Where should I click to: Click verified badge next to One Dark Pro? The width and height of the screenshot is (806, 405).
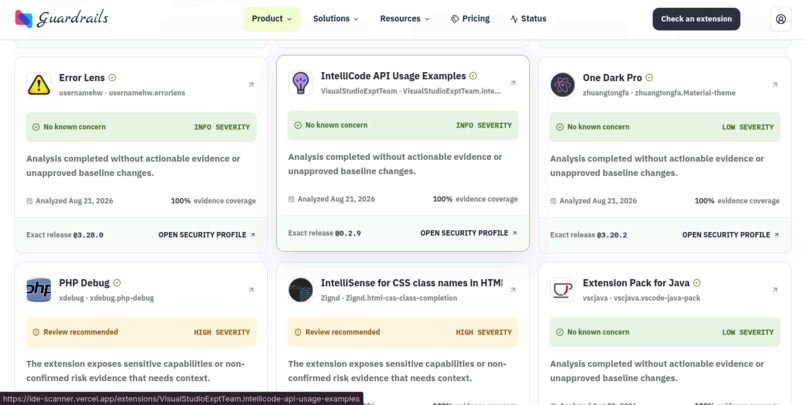click(x=649, y=78)
